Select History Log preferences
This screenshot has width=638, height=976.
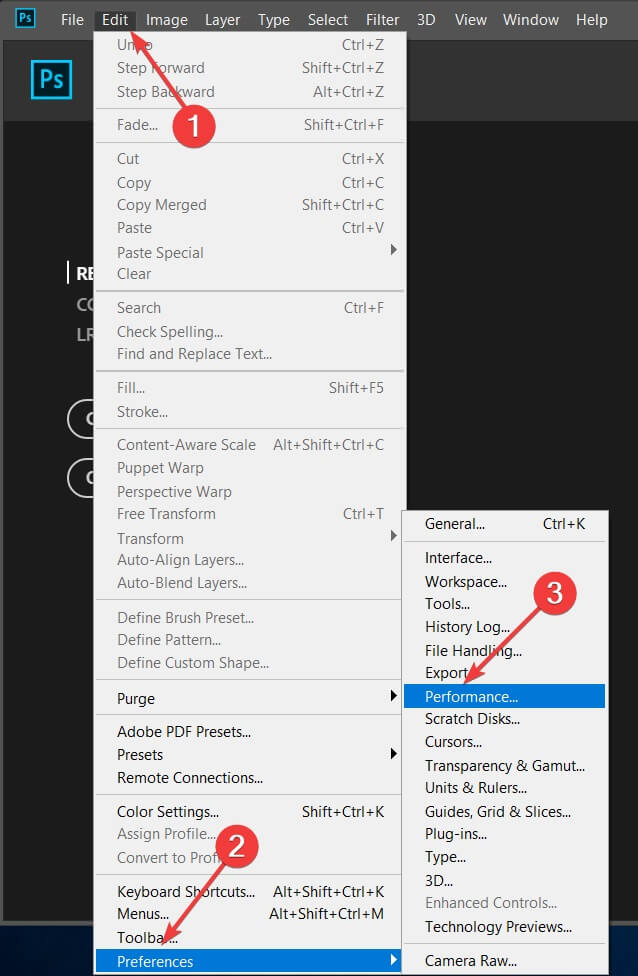click(x=505, y=627)
